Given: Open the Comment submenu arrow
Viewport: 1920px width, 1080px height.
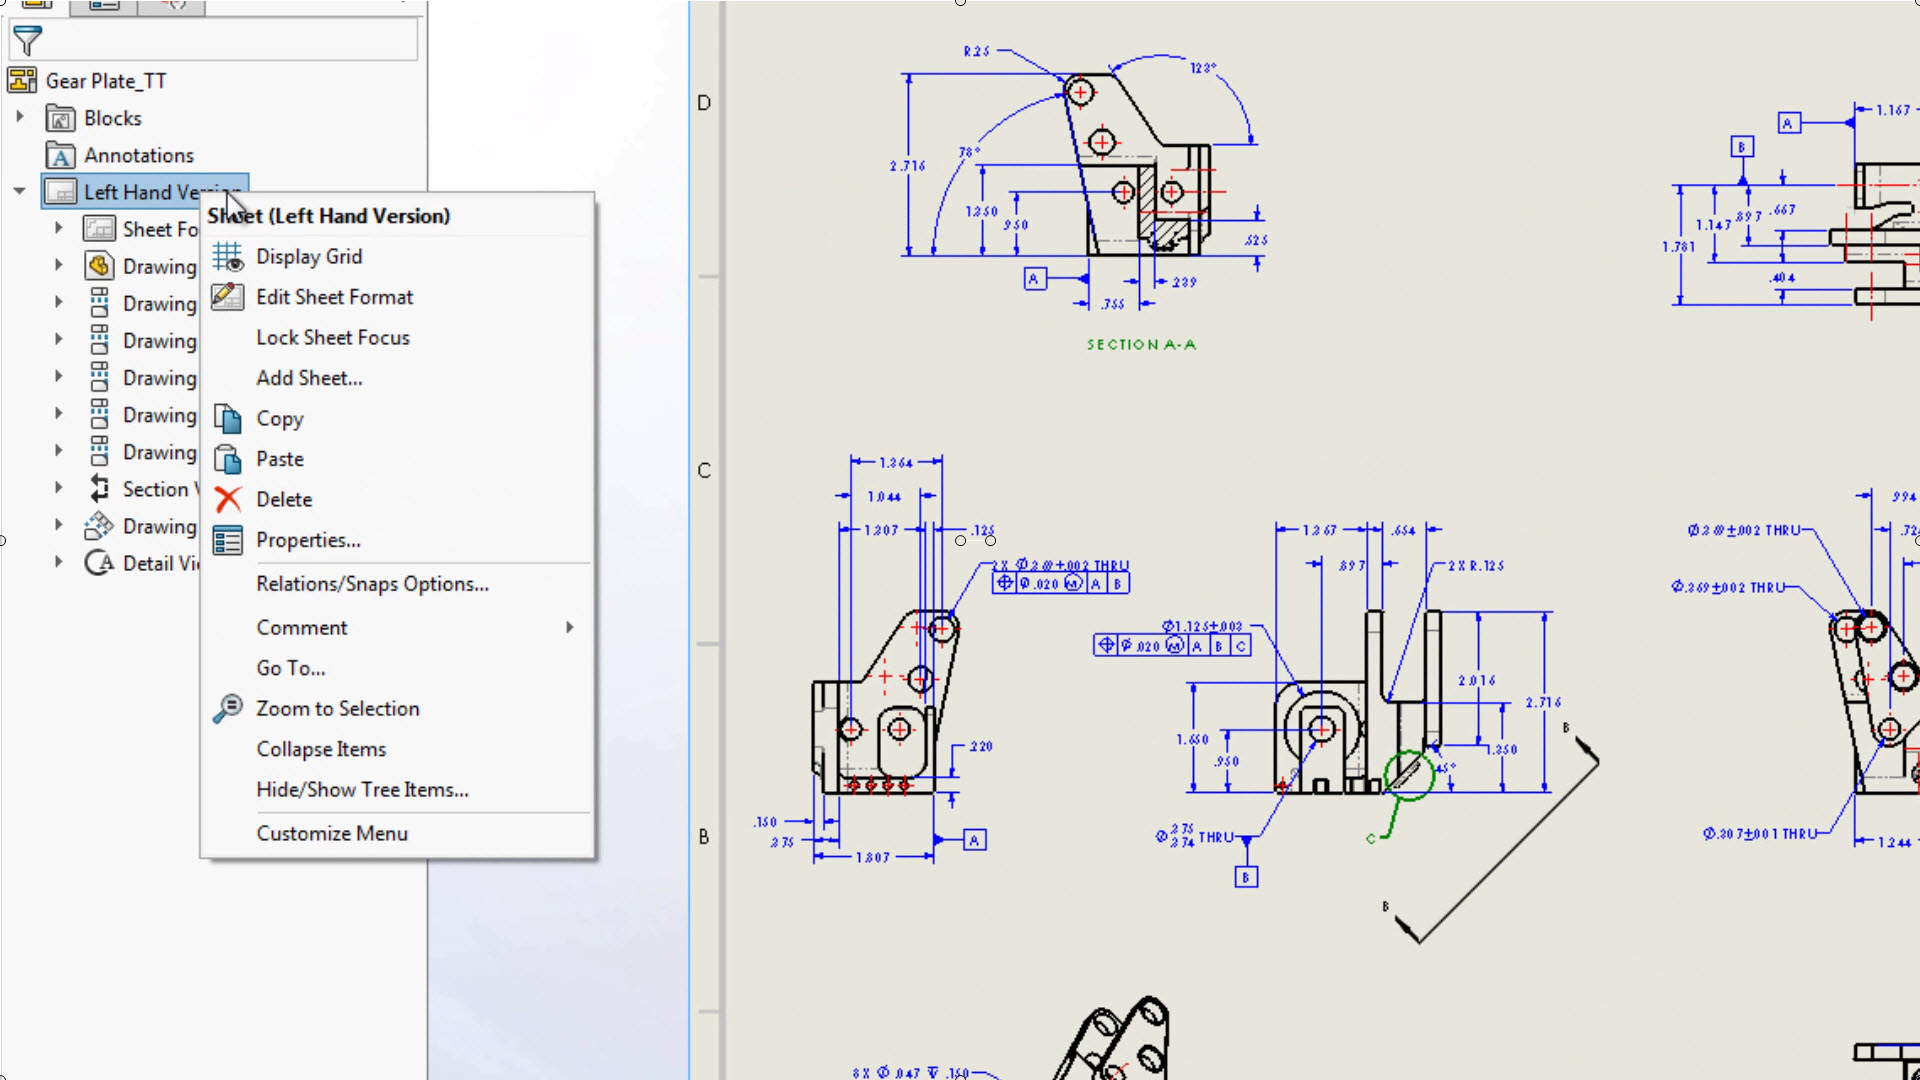Looking at the screenshot, I should click(x=569, y=627).
